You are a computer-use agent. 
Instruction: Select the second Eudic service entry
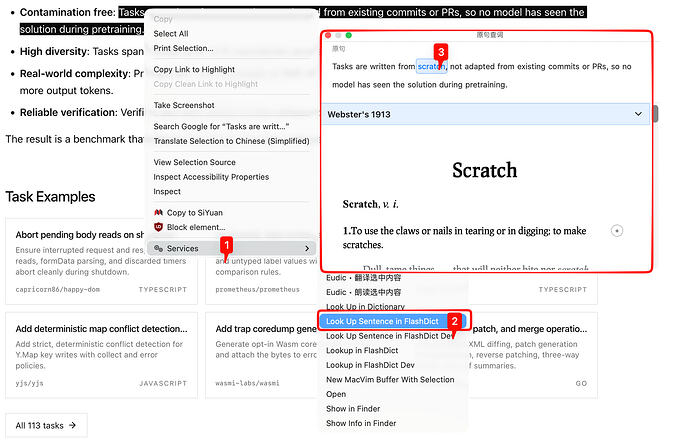pyautogui.click(x=363, y=292)
